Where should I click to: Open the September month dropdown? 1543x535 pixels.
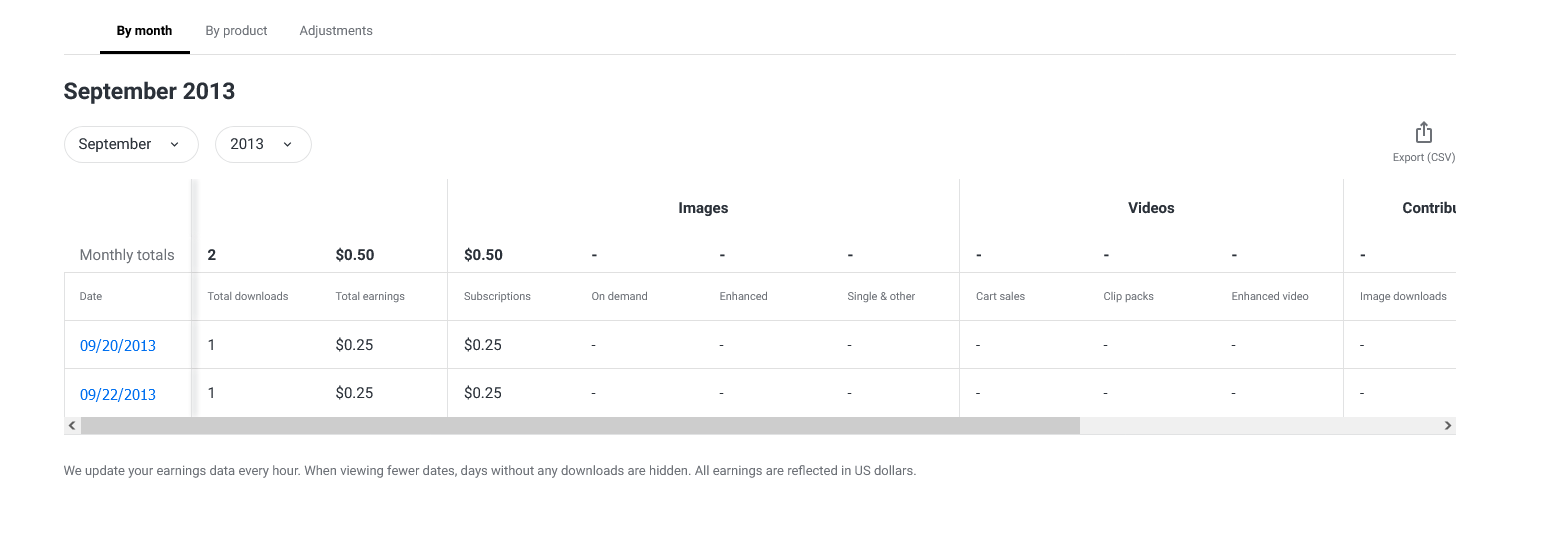pyautogui.click(x=130, y=144)
